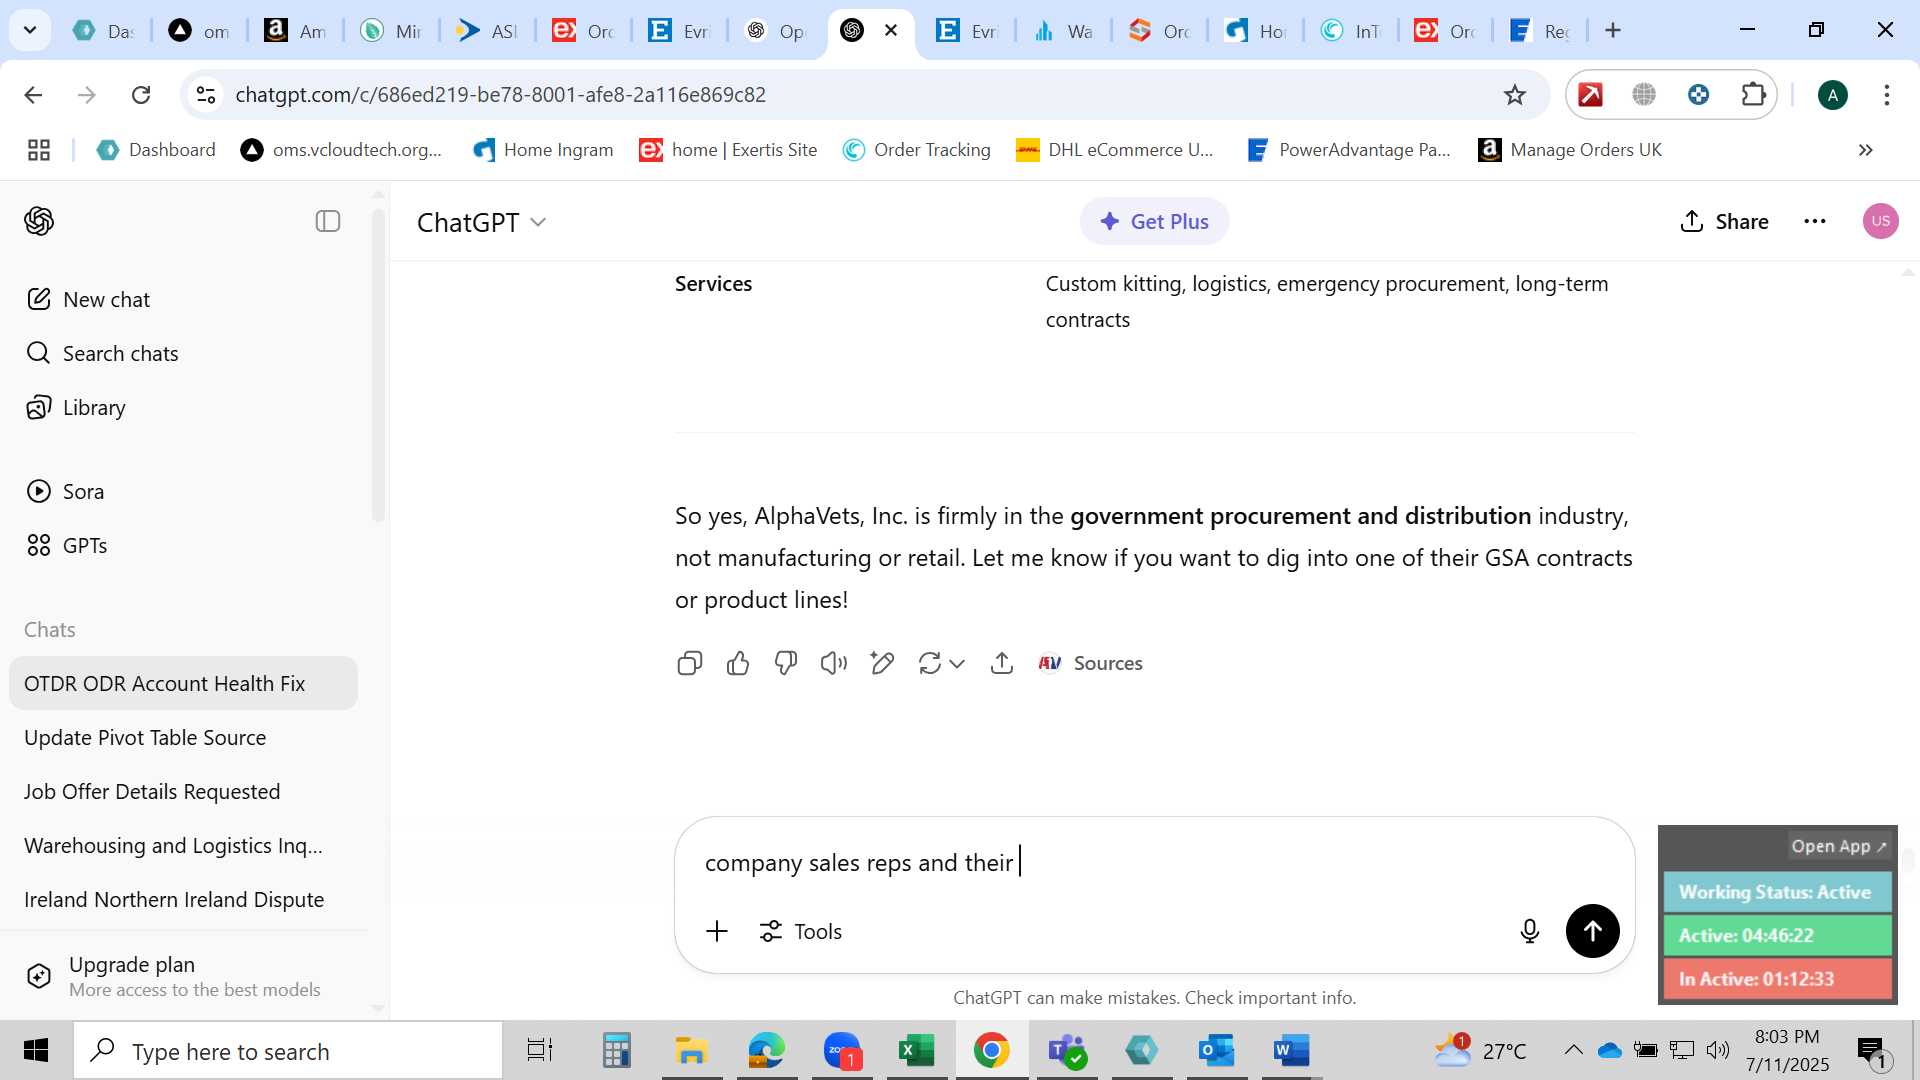Image resolution: width=1920 pixels, height=1080 pixels.
Task: Open the US profile avatar menu
Action: point(1880,221)
